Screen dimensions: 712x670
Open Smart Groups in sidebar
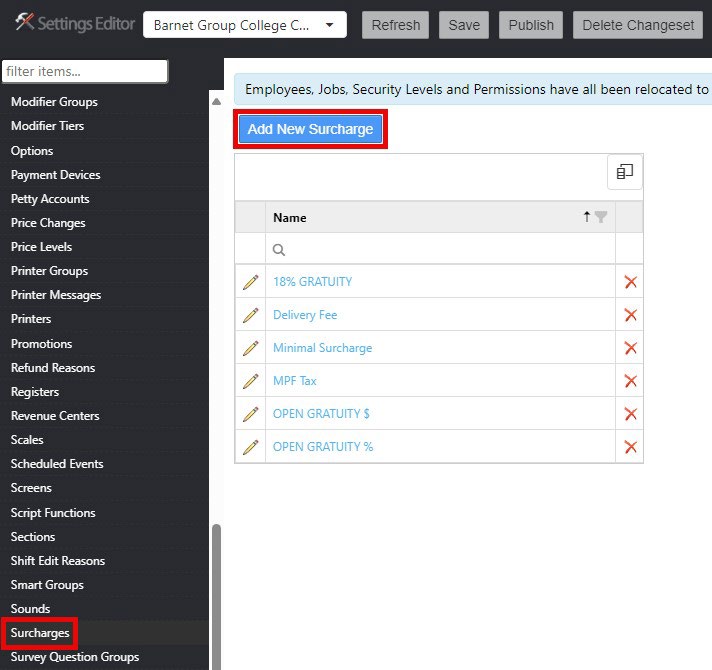[47, 585]
